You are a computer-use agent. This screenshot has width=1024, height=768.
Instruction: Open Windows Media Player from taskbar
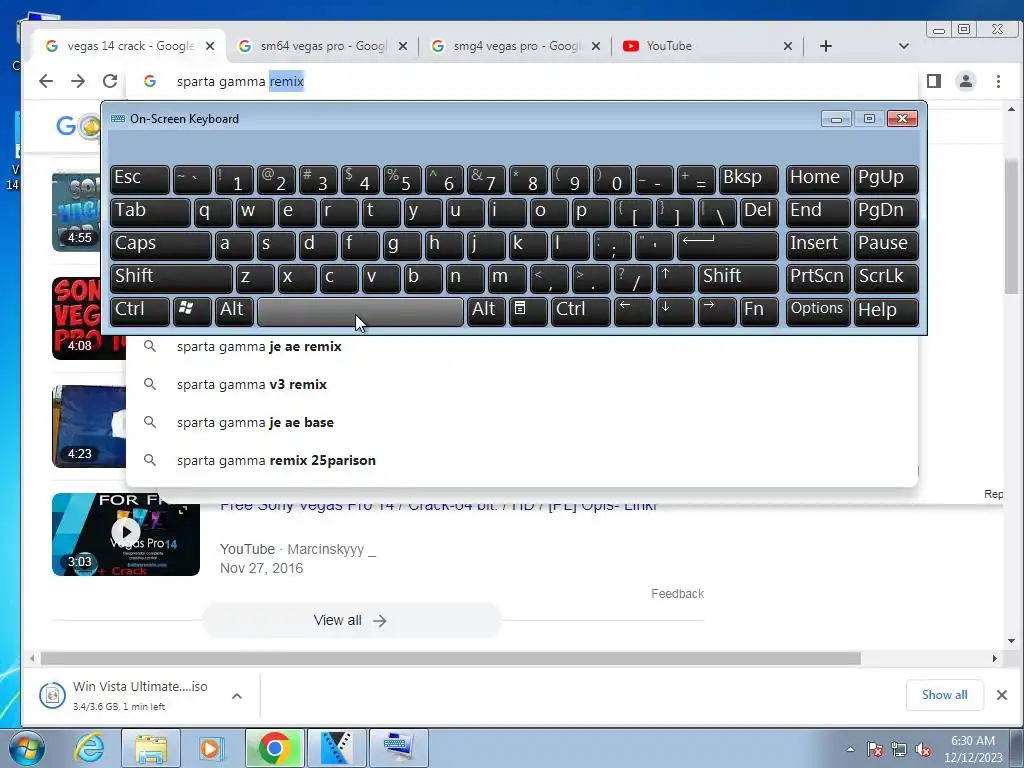pos(210,748)
